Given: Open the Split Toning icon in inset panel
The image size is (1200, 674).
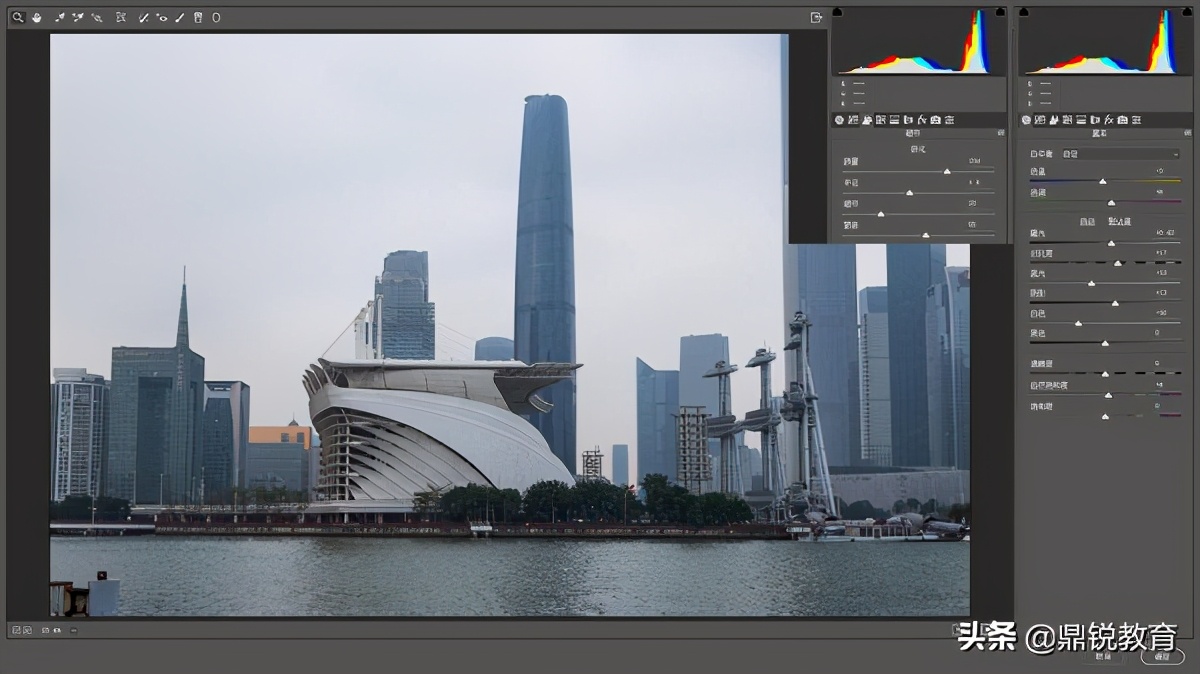Looking at the screenshot, I should [x=894, y=120].
